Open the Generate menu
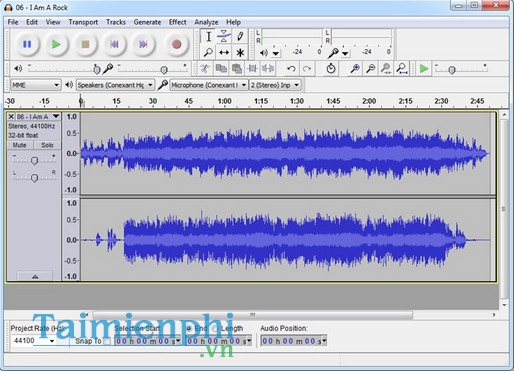Image resolution: width=514 pixels, height=371 pixels. pos(147,22)
